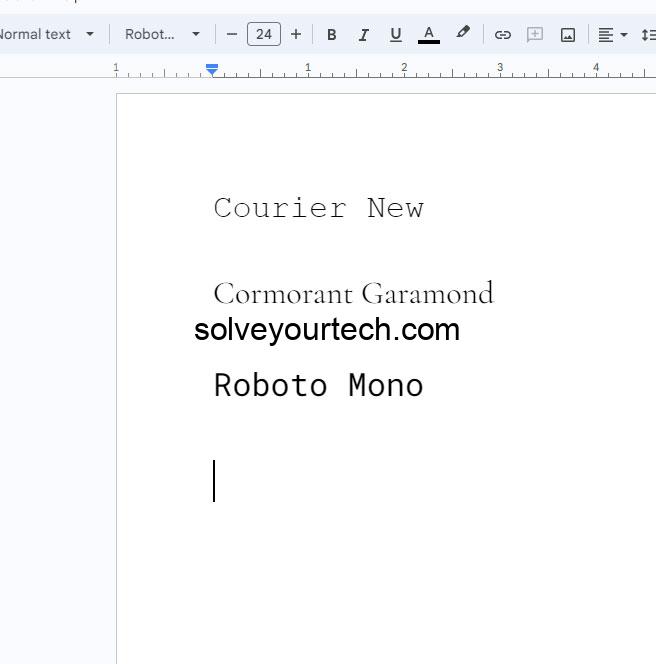Toggle underline formatting
This screenshot has height=664, width=656.
(x=396, y=34)
